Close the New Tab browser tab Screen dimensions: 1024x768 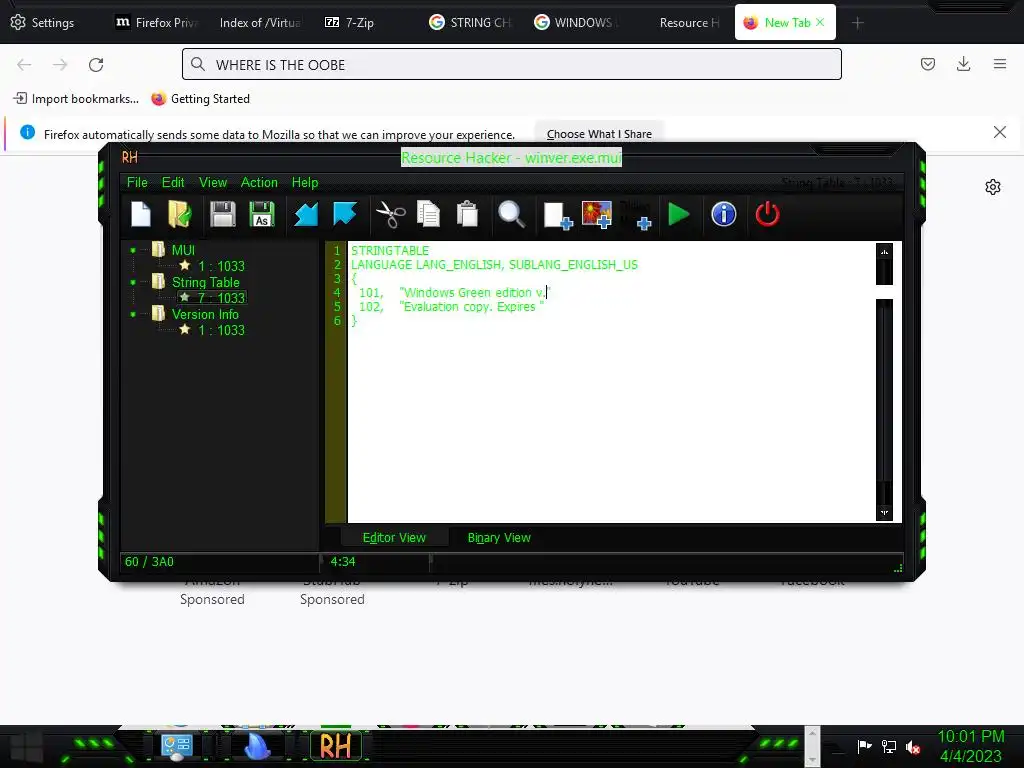pos(820,22)
